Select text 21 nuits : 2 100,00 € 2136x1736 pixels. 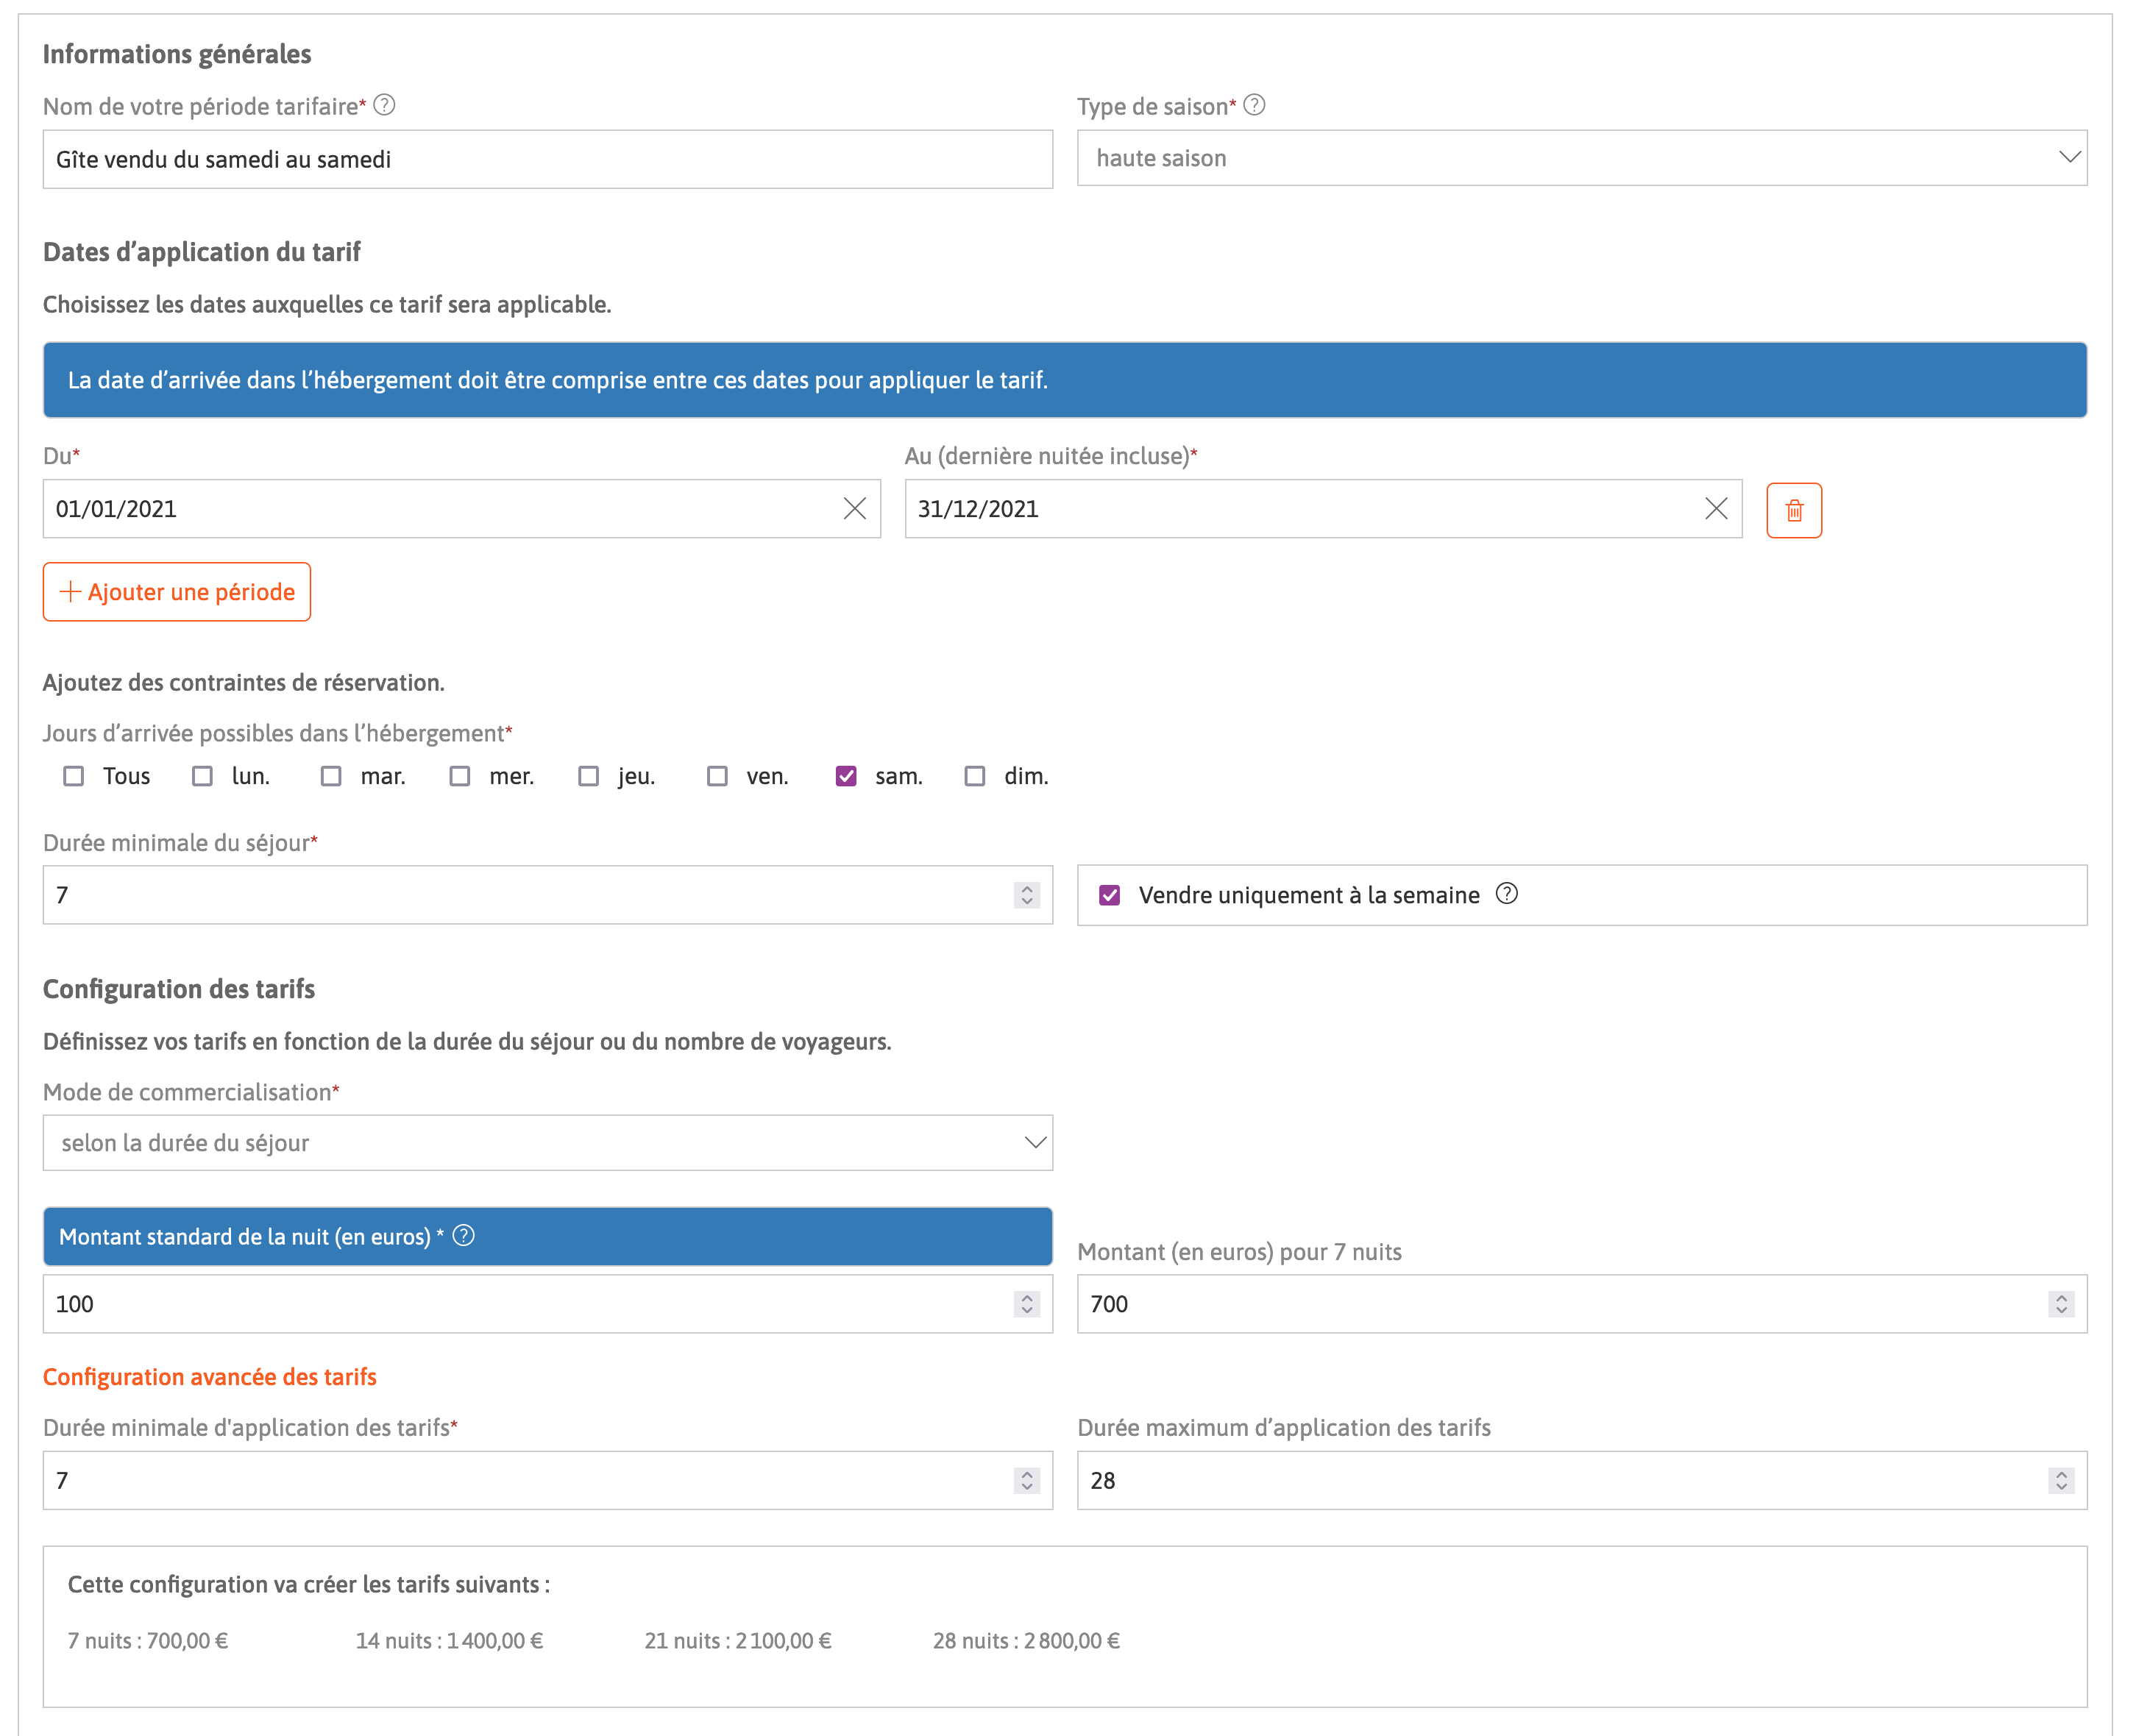[x=738, y=1641]
